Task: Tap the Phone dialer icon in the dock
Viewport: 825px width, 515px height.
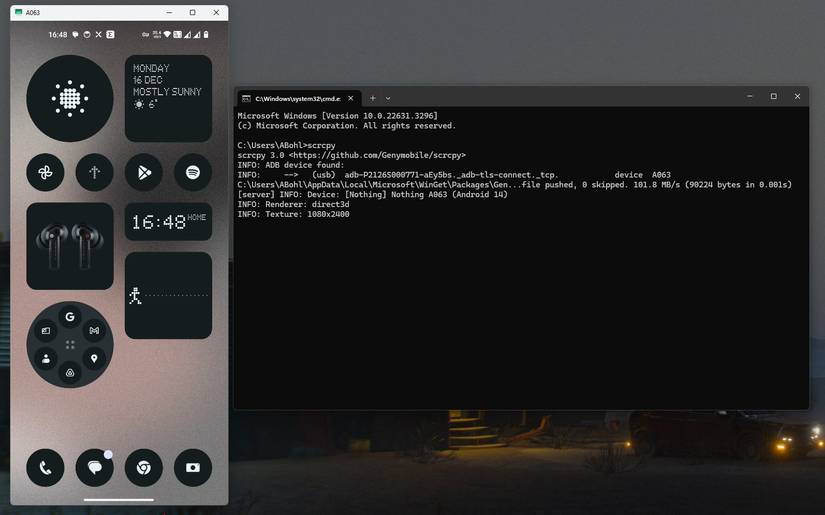Action: click(x=45, y=467)
